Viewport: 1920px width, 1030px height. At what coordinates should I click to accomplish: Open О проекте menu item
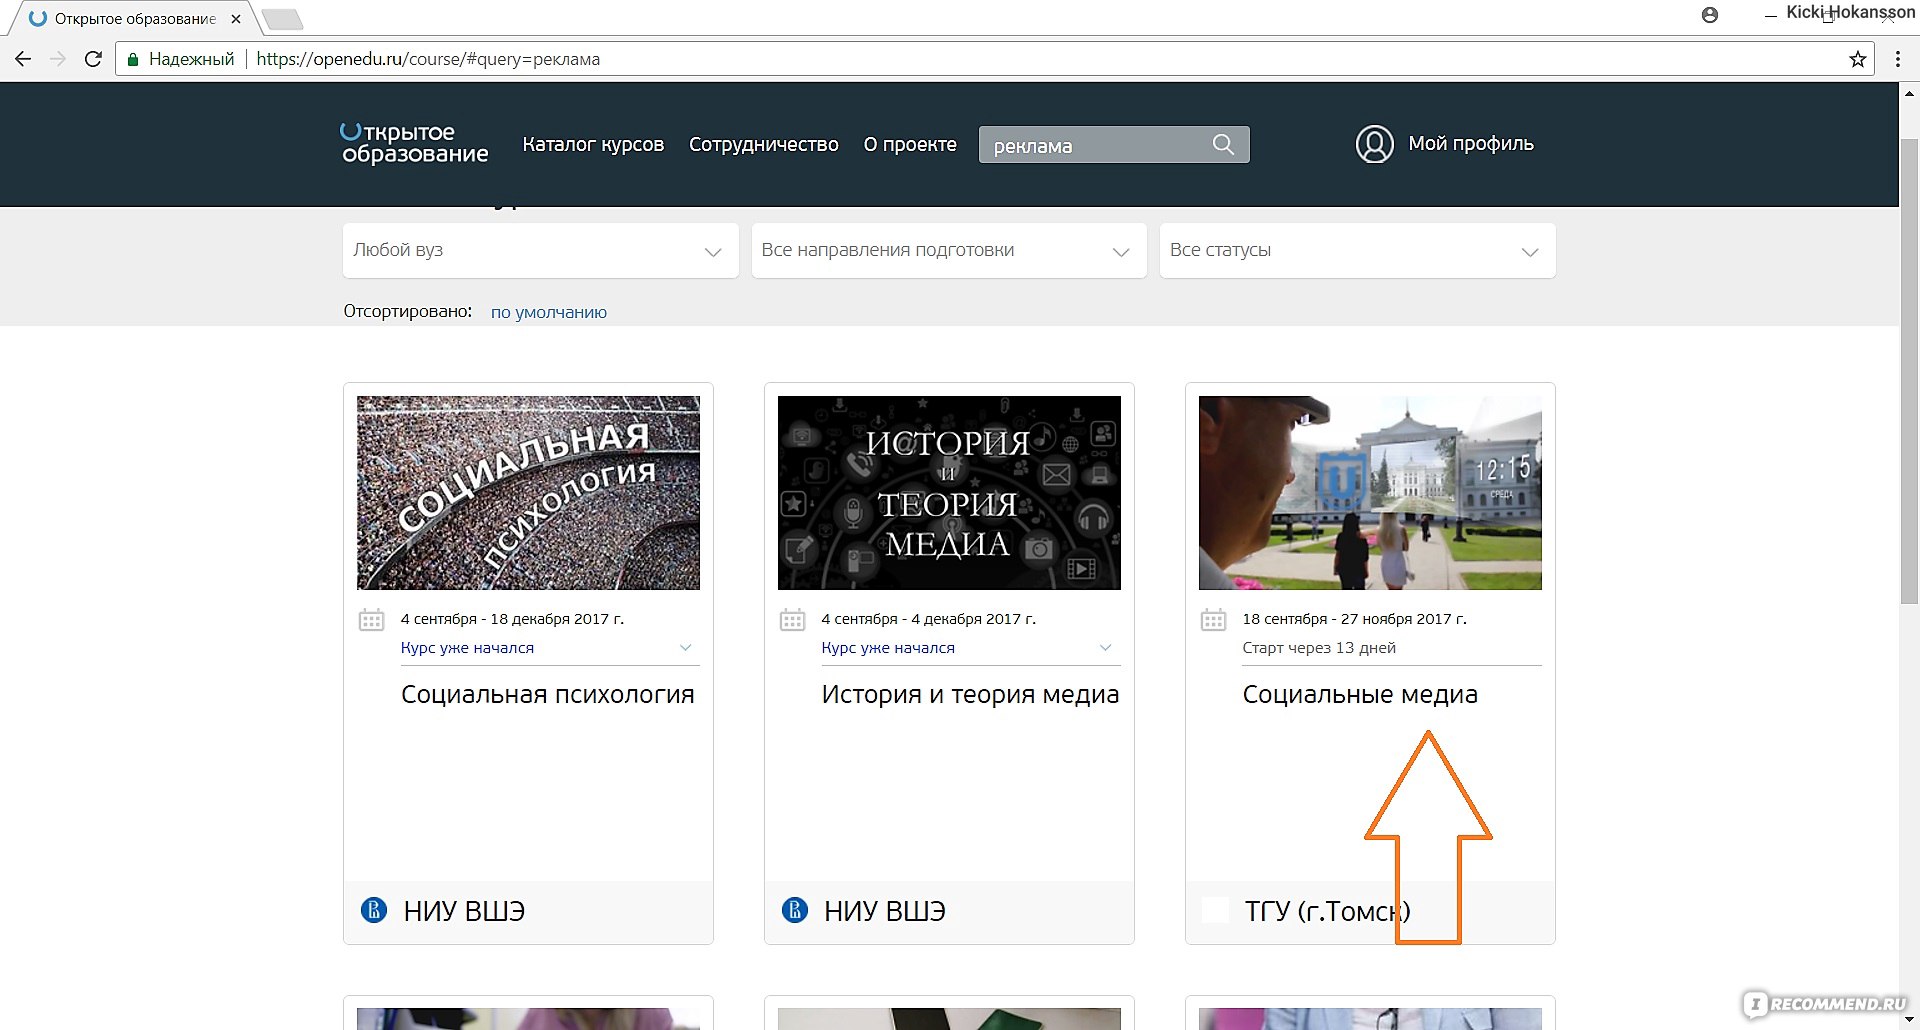point(910,144)
